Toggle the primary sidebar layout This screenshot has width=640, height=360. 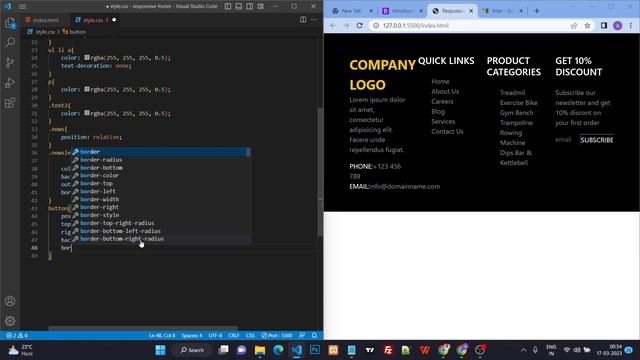[x=228, y=6]
